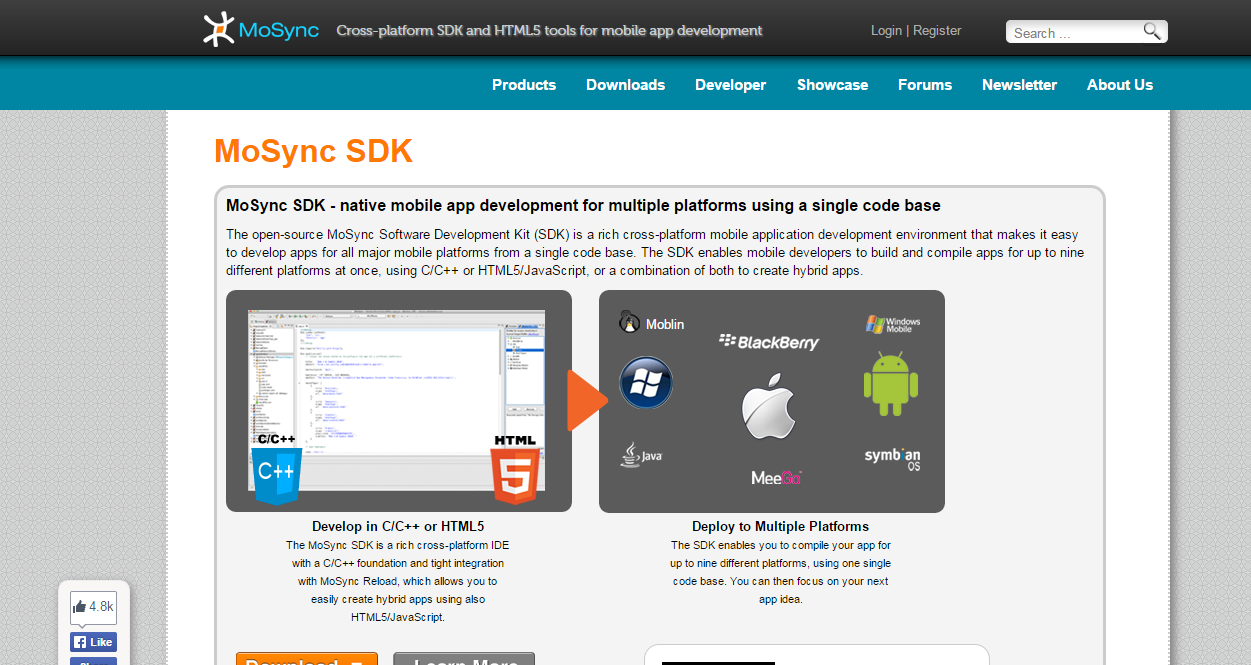Click the Apple logo

pyautogui.click(x=768, y=407)
